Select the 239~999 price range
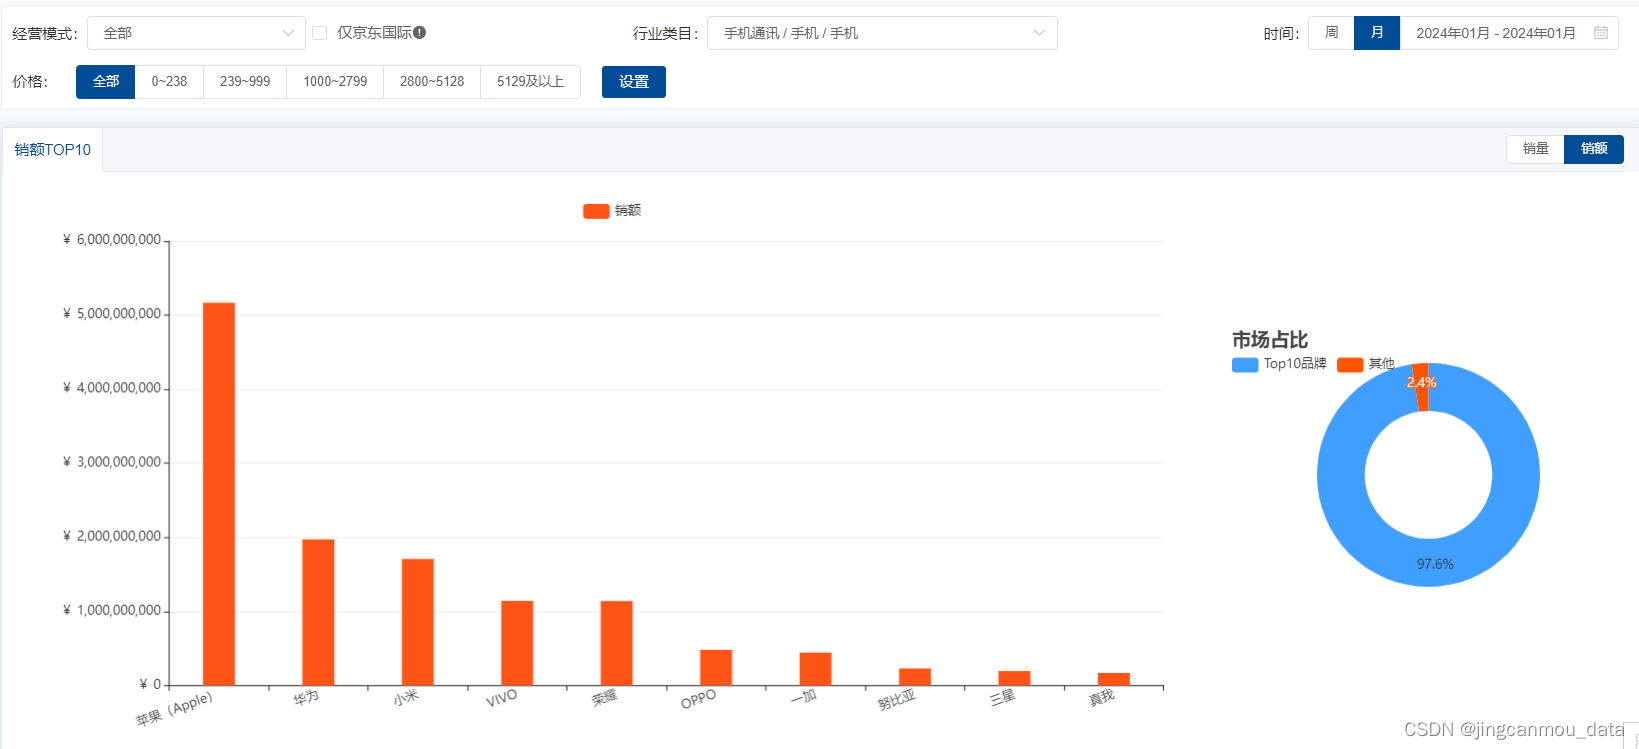The width and height of the screenshot is (1639, 749). (x=245, y=82)
